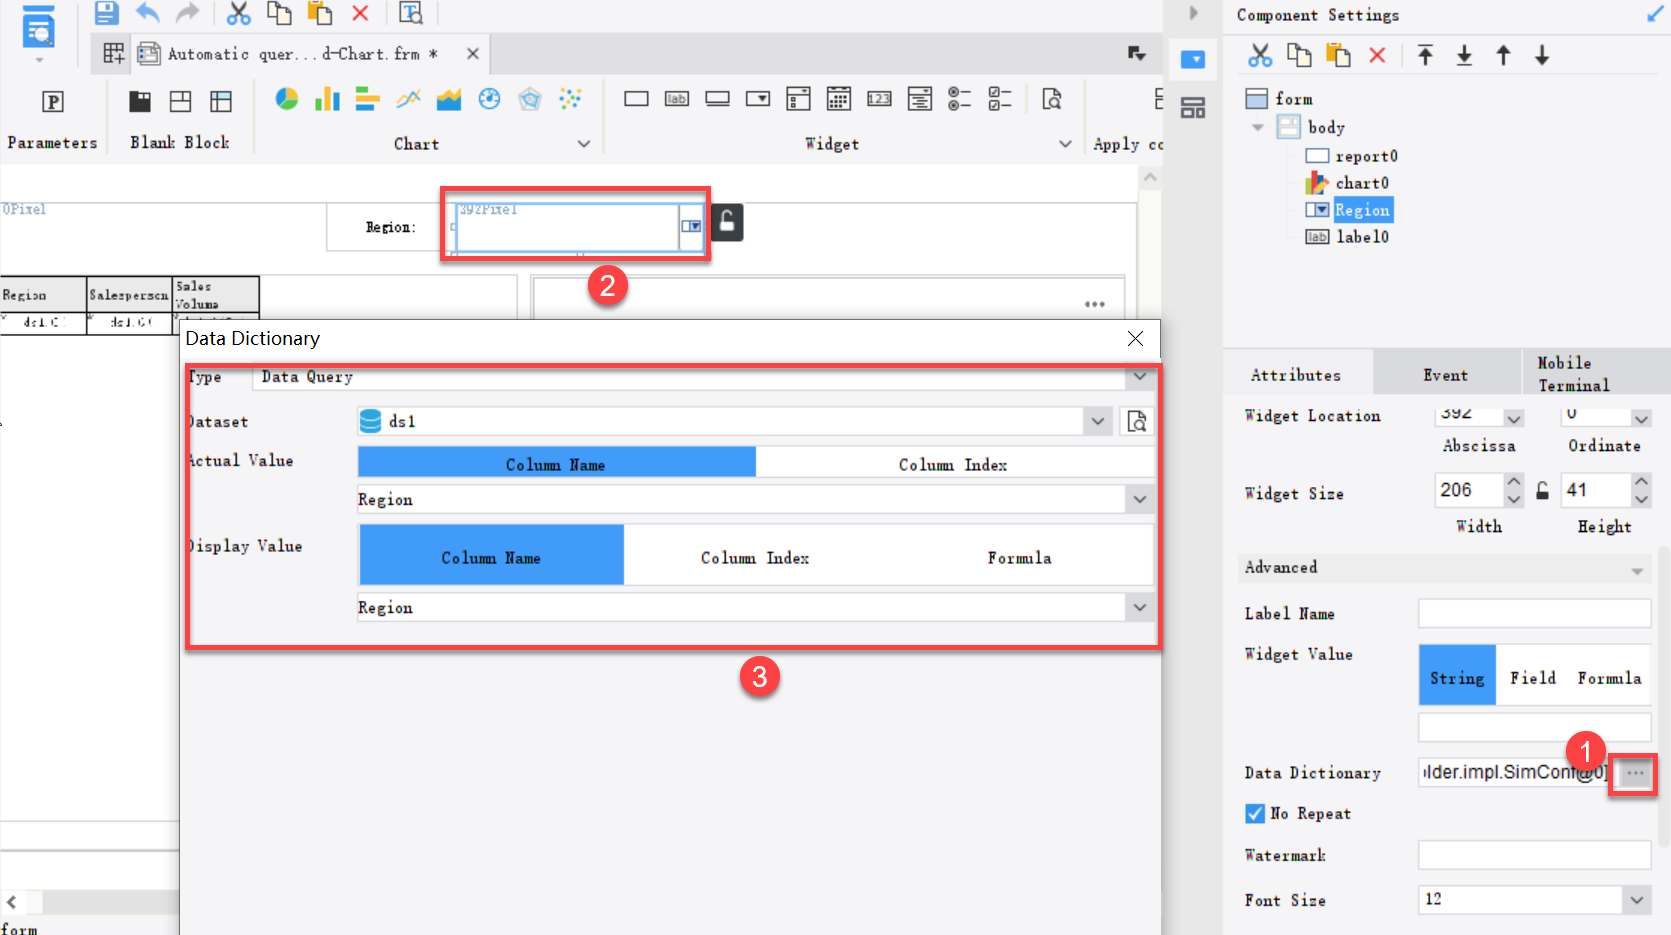
Task: Choose Column Index for Display Value
Action: click(755, 558)
